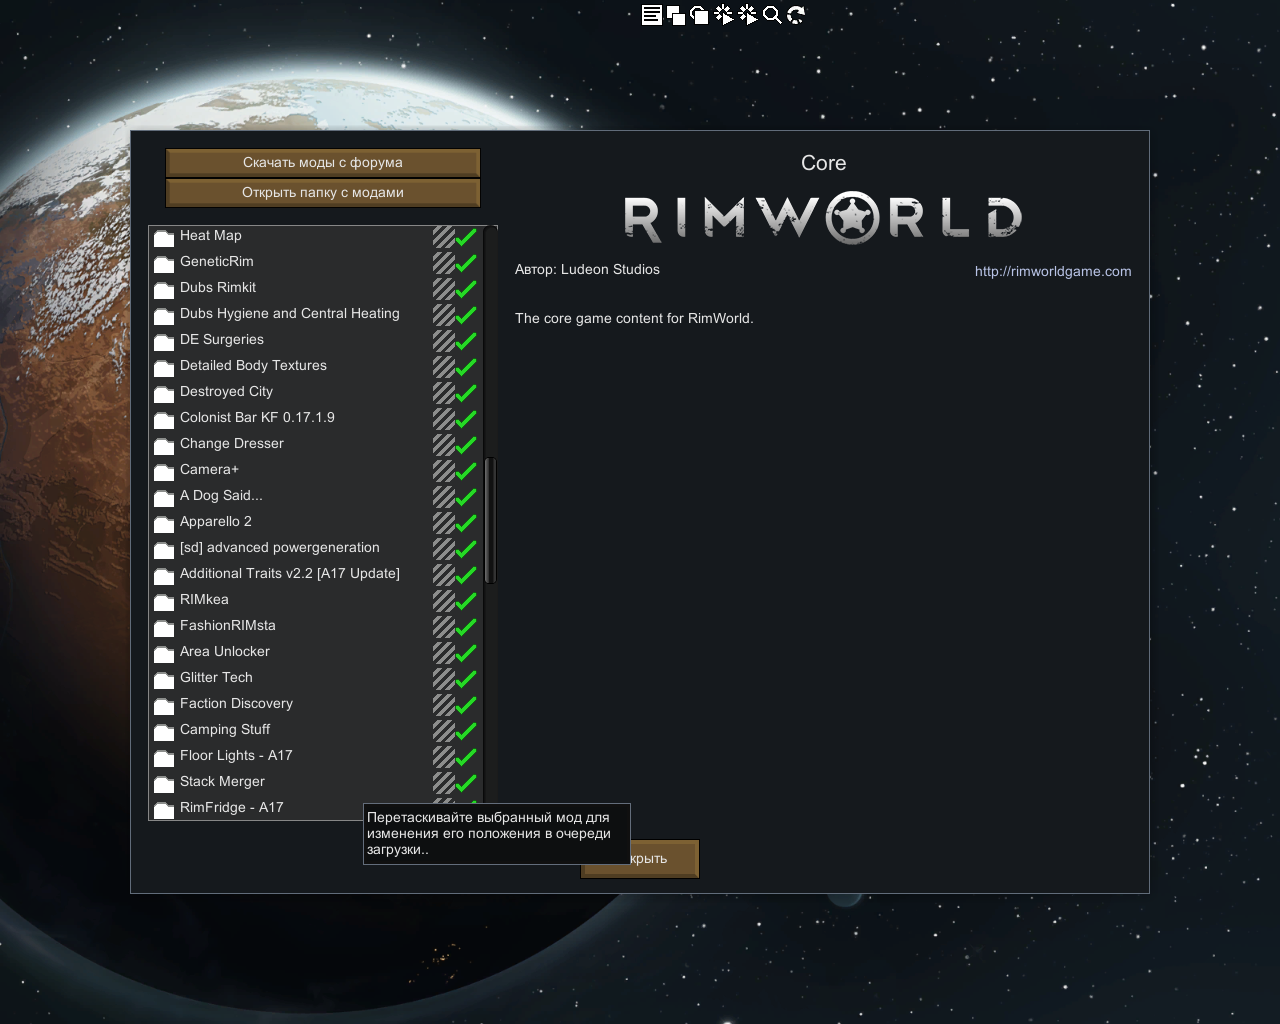Open the http://rimworldgame.com link

pos(1053,271)
